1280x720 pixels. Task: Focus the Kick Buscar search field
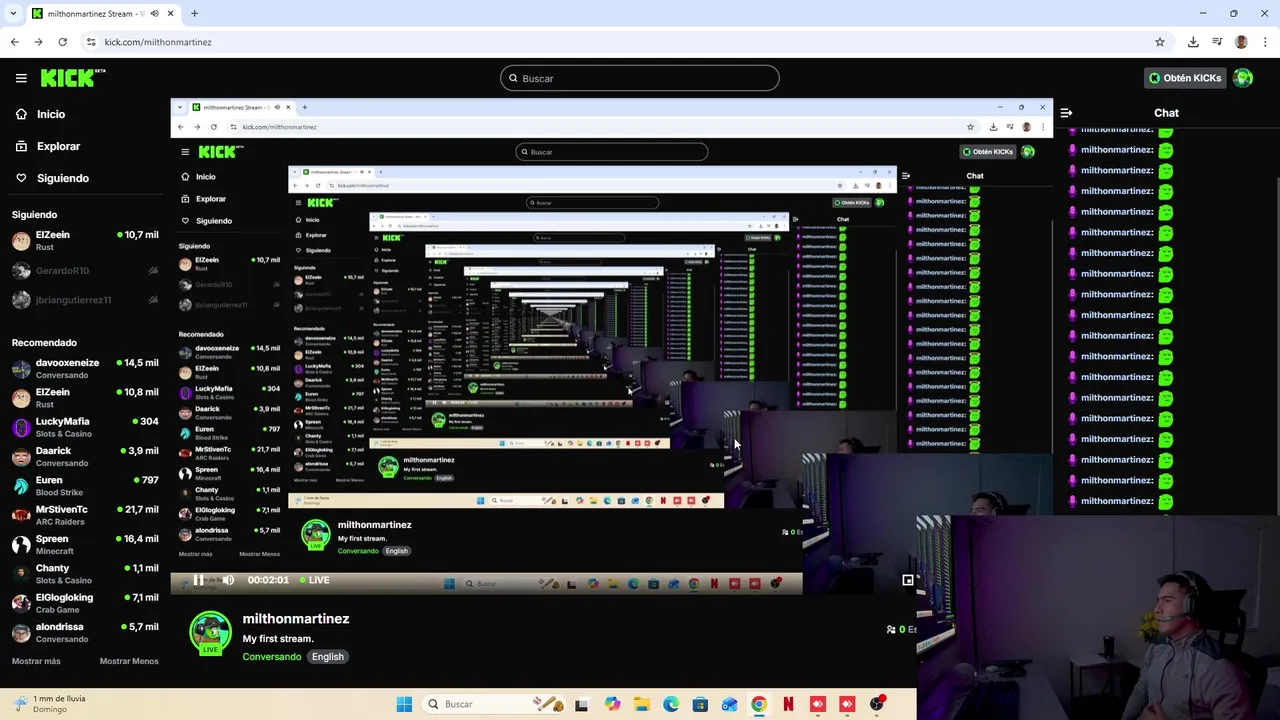pyautogui.click(x=640, y=78)
